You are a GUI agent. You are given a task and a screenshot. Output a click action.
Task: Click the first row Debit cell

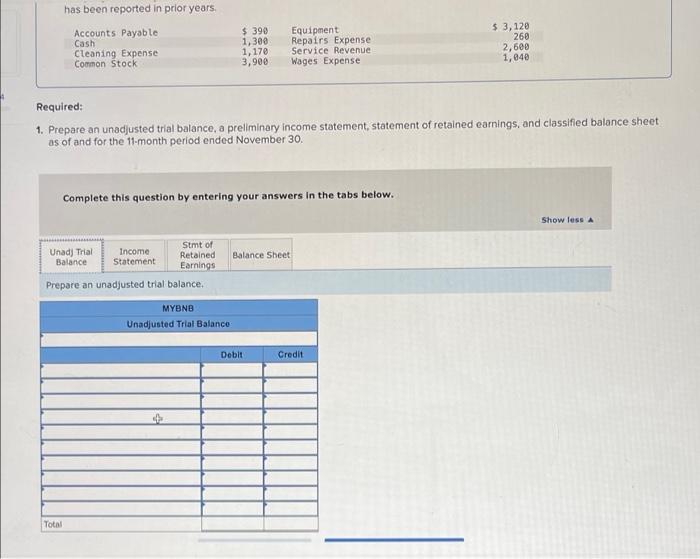(x=232, y=370)
